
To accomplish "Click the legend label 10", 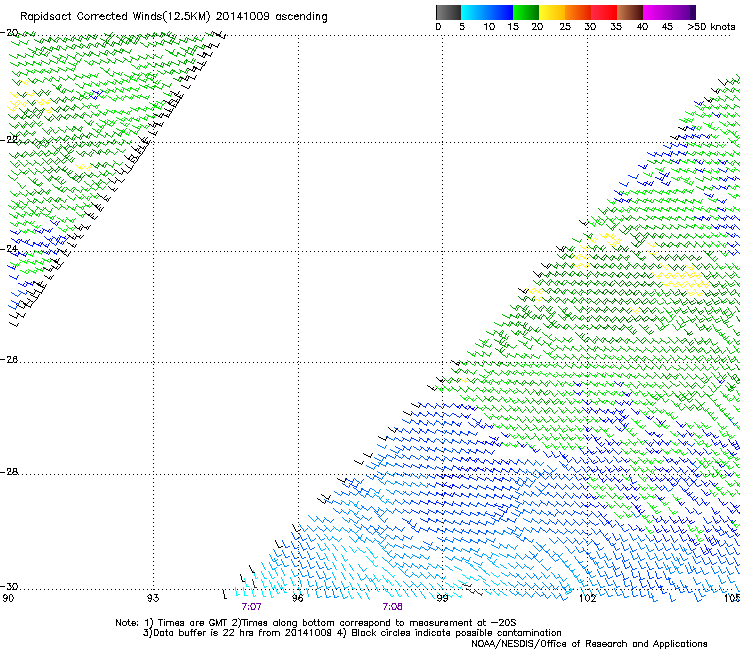I will (489, 27).
